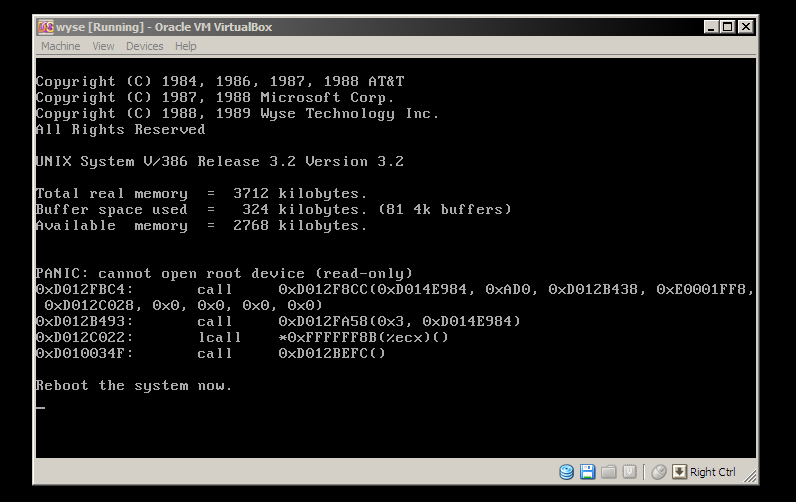Click the floppy disk indicator icon
The image size is (796, 502).
tap(587, 472)
